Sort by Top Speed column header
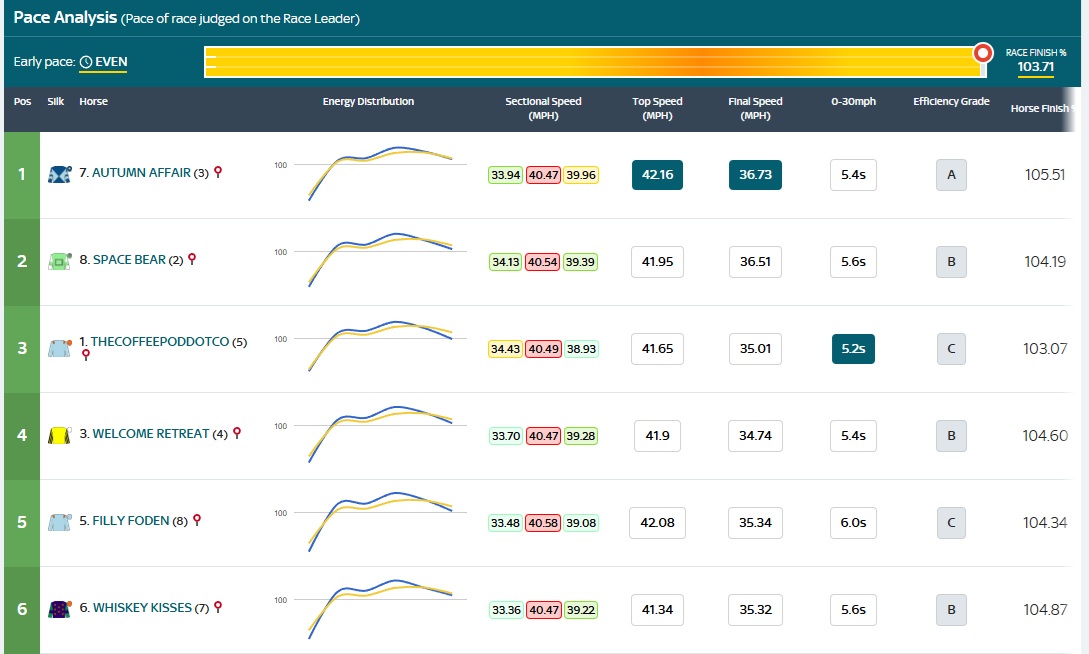The height and width of the screenshot is (654, 1089). coord(657,108)
